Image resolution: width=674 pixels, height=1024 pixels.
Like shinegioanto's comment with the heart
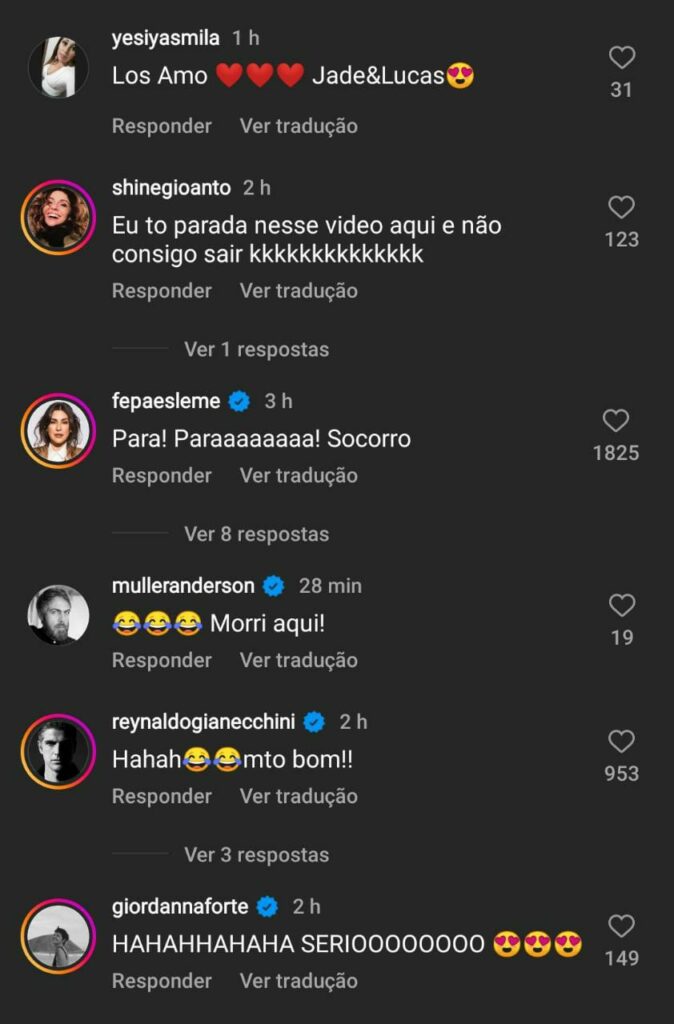(621, 207)
